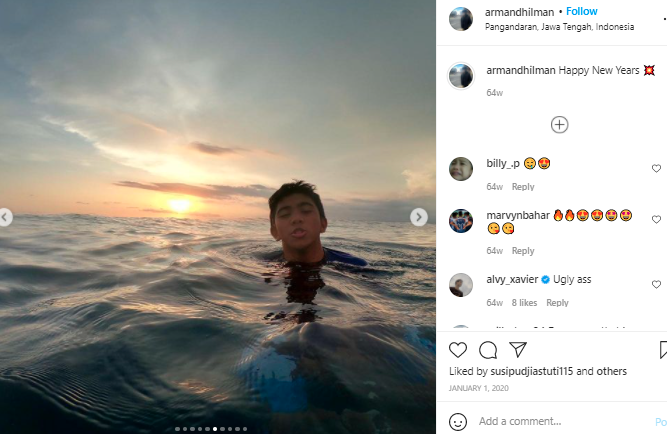Load more comments with plus circle
667x434 pixels.
[560, 125]
